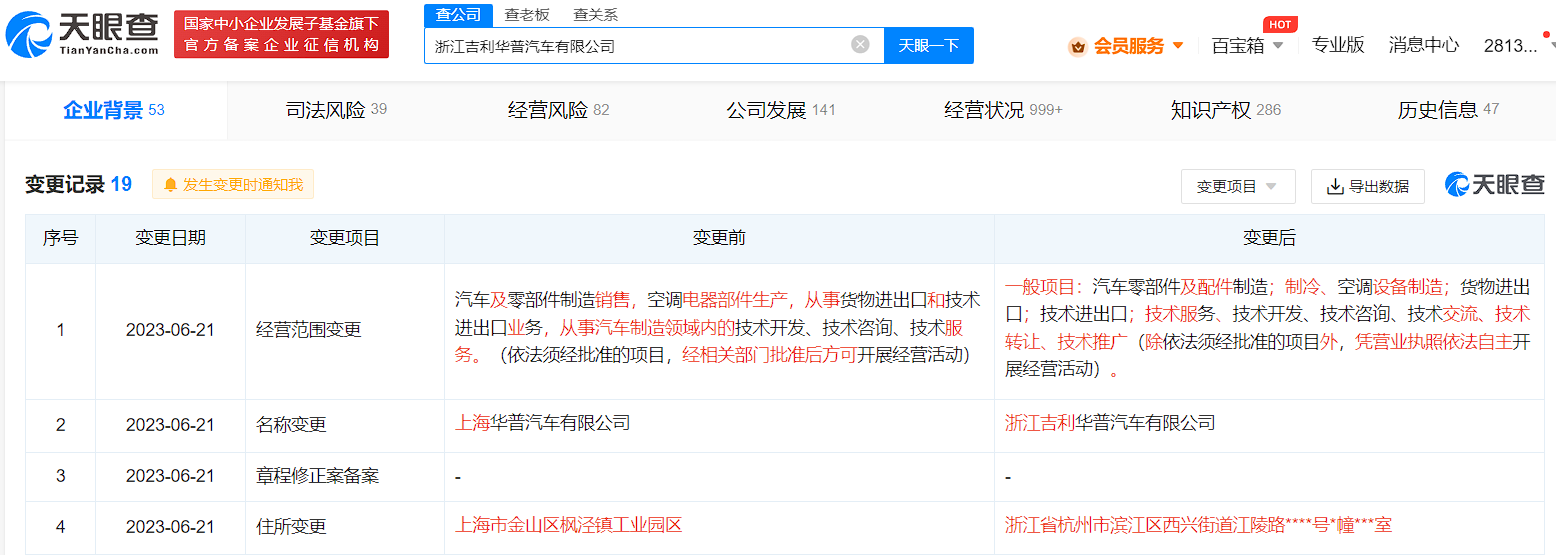Click 上海华普汽车有限公司 in the before column

coord(543,423)
